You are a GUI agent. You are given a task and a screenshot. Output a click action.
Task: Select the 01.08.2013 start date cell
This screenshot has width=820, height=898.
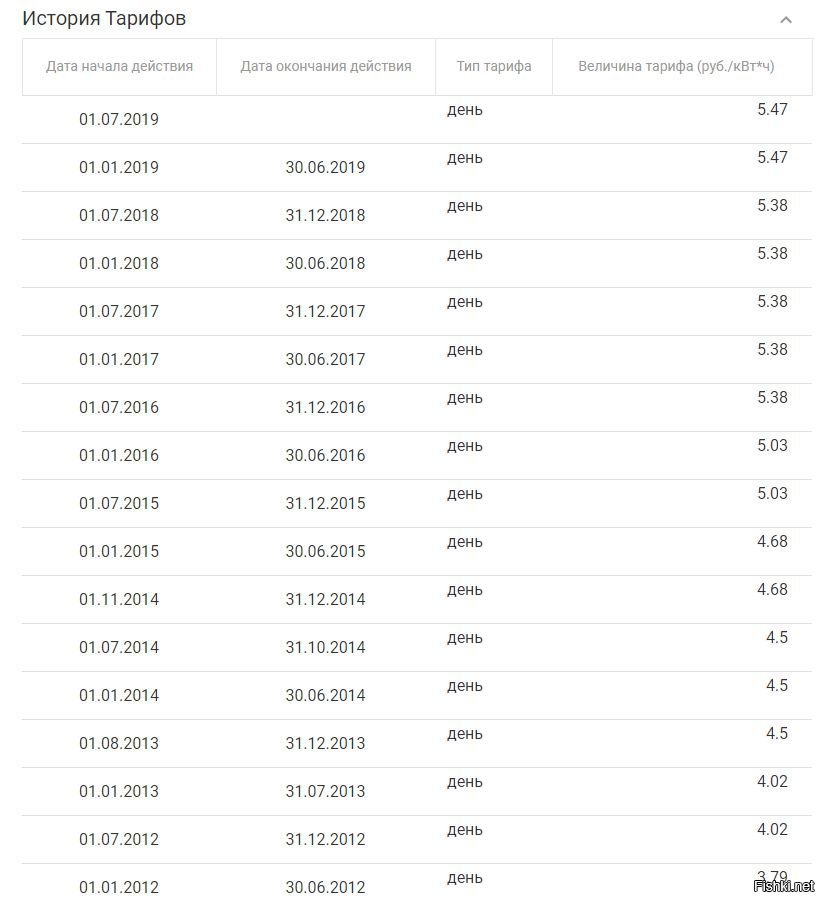point(119,743)
